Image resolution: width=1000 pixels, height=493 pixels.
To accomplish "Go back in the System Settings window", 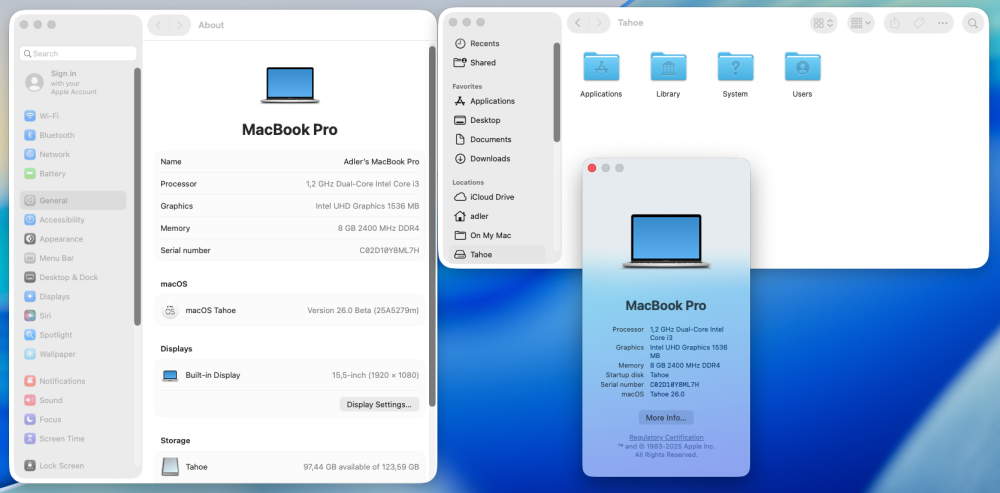I will [158, 25].
